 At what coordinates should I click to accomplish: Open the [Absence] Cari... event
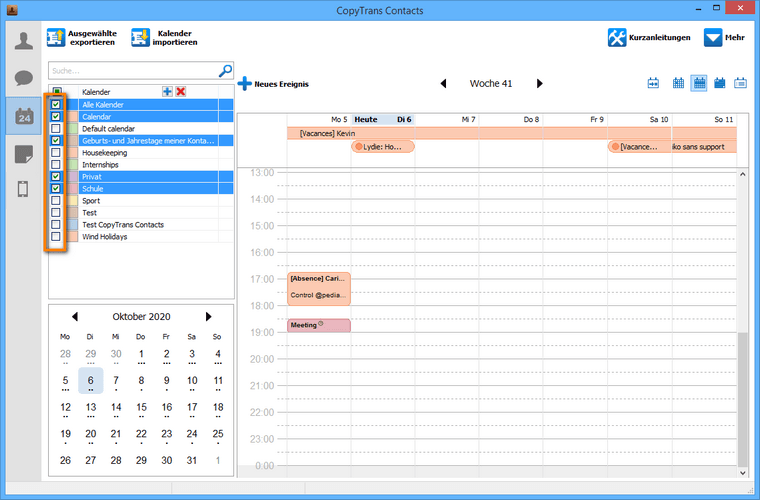pyautogui.click(x=318, y=289)
